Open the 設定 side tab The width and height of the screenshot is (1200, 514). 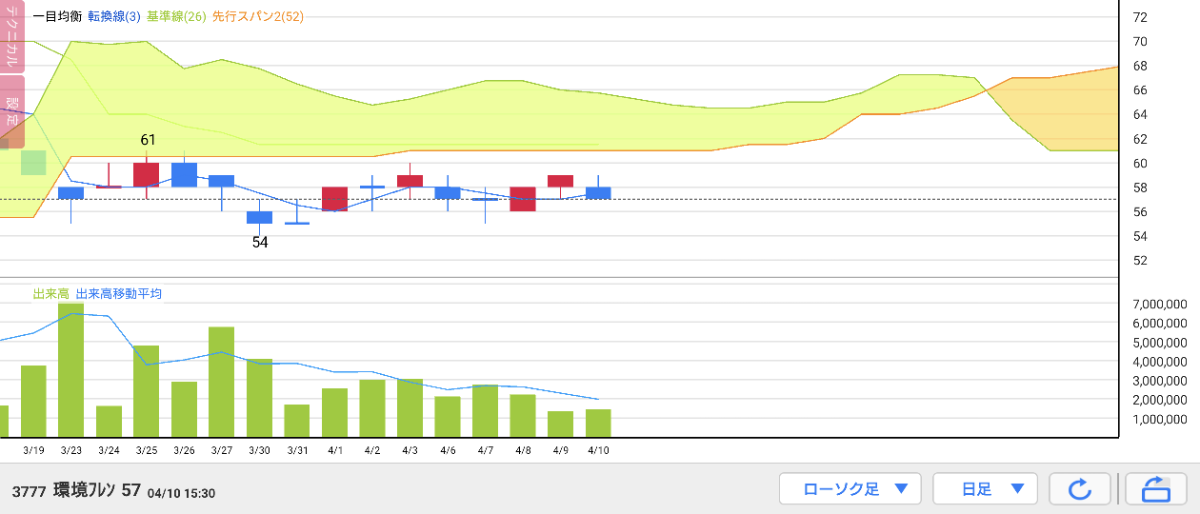pos(12,111)
